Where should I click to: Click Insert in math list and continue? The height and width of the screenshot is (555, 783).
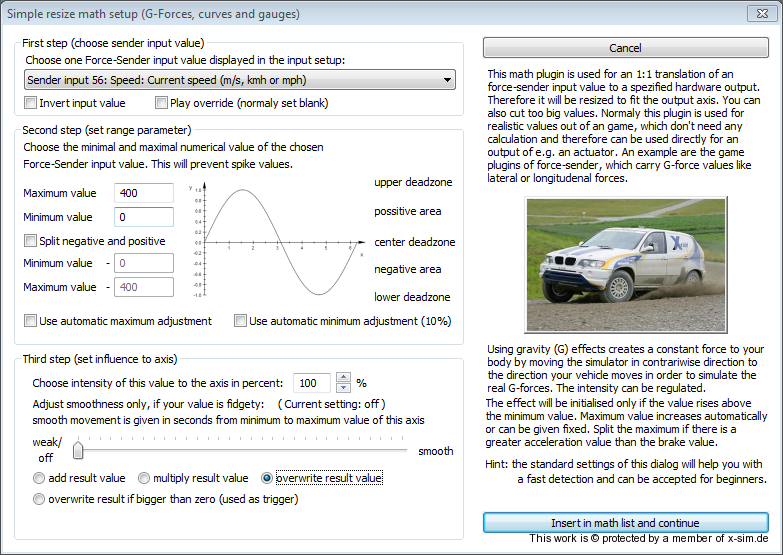pos(625,523)
